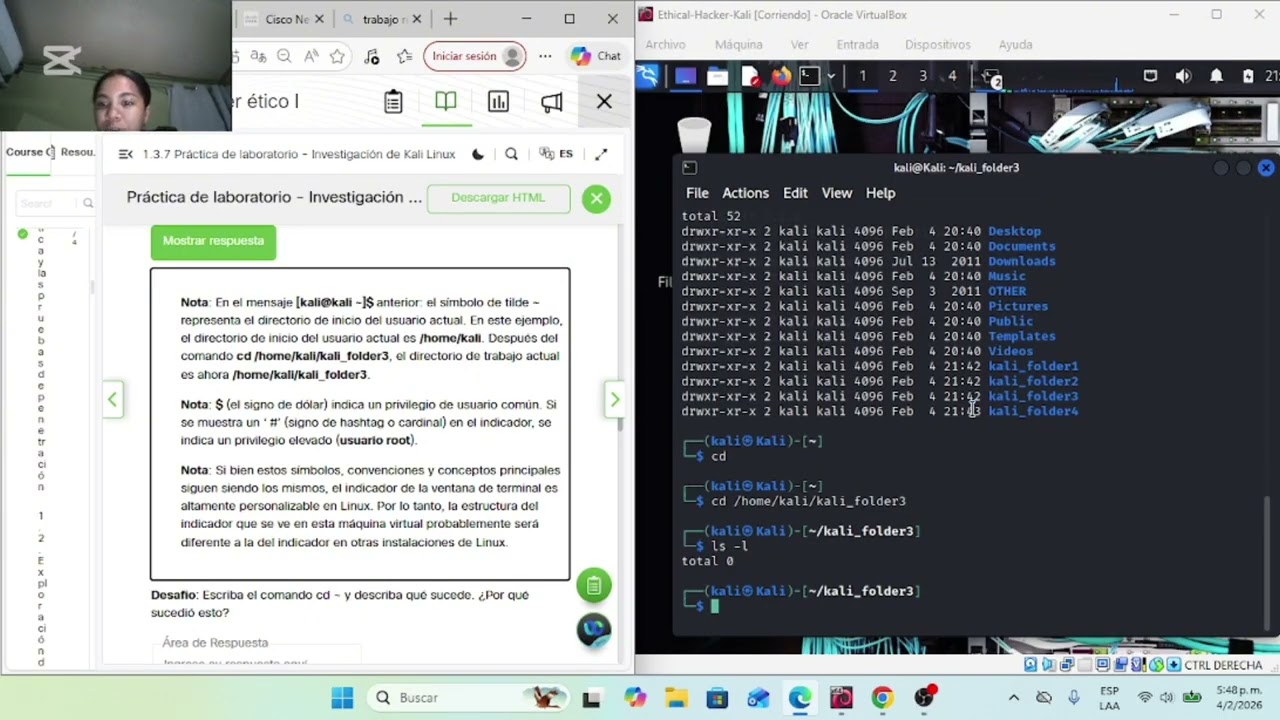
Task: Click Mostrar respuesta button
Action: click(213, 241)
